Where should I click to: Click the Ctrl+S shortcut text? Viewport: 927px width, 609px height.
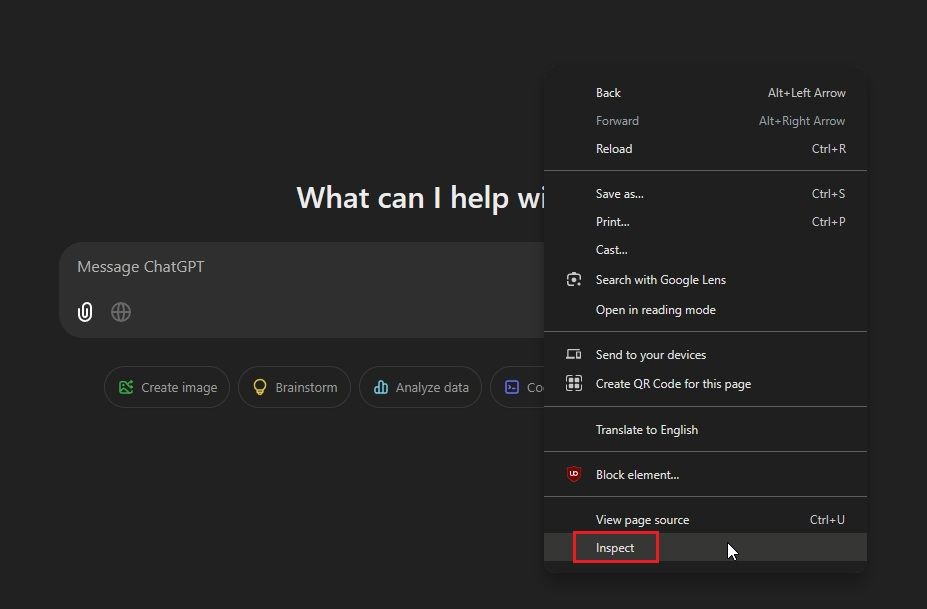click(x=828, y=193)
